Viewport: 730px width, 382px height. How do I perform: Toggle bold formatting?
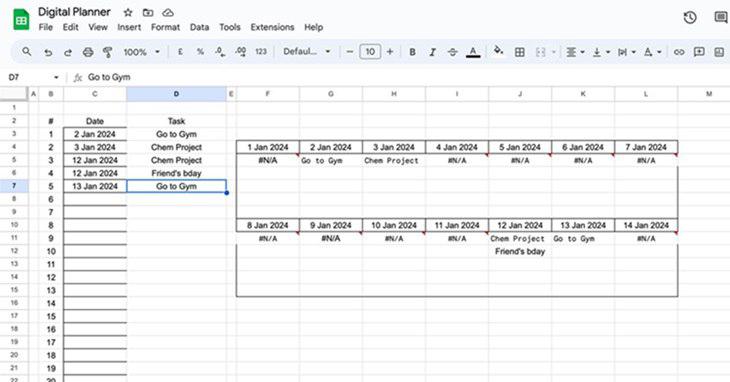pos(412,52)
